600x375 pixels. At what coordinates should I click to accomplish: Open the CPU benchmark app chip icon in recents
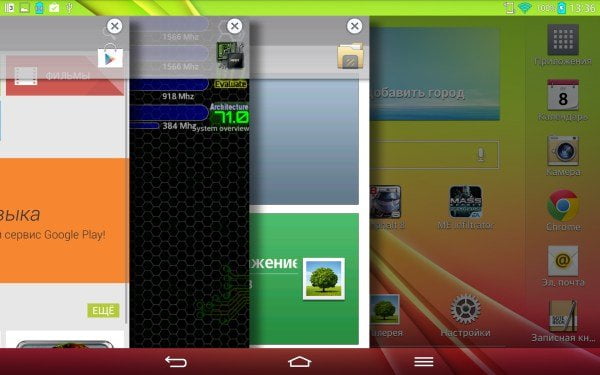click(230, 56)
